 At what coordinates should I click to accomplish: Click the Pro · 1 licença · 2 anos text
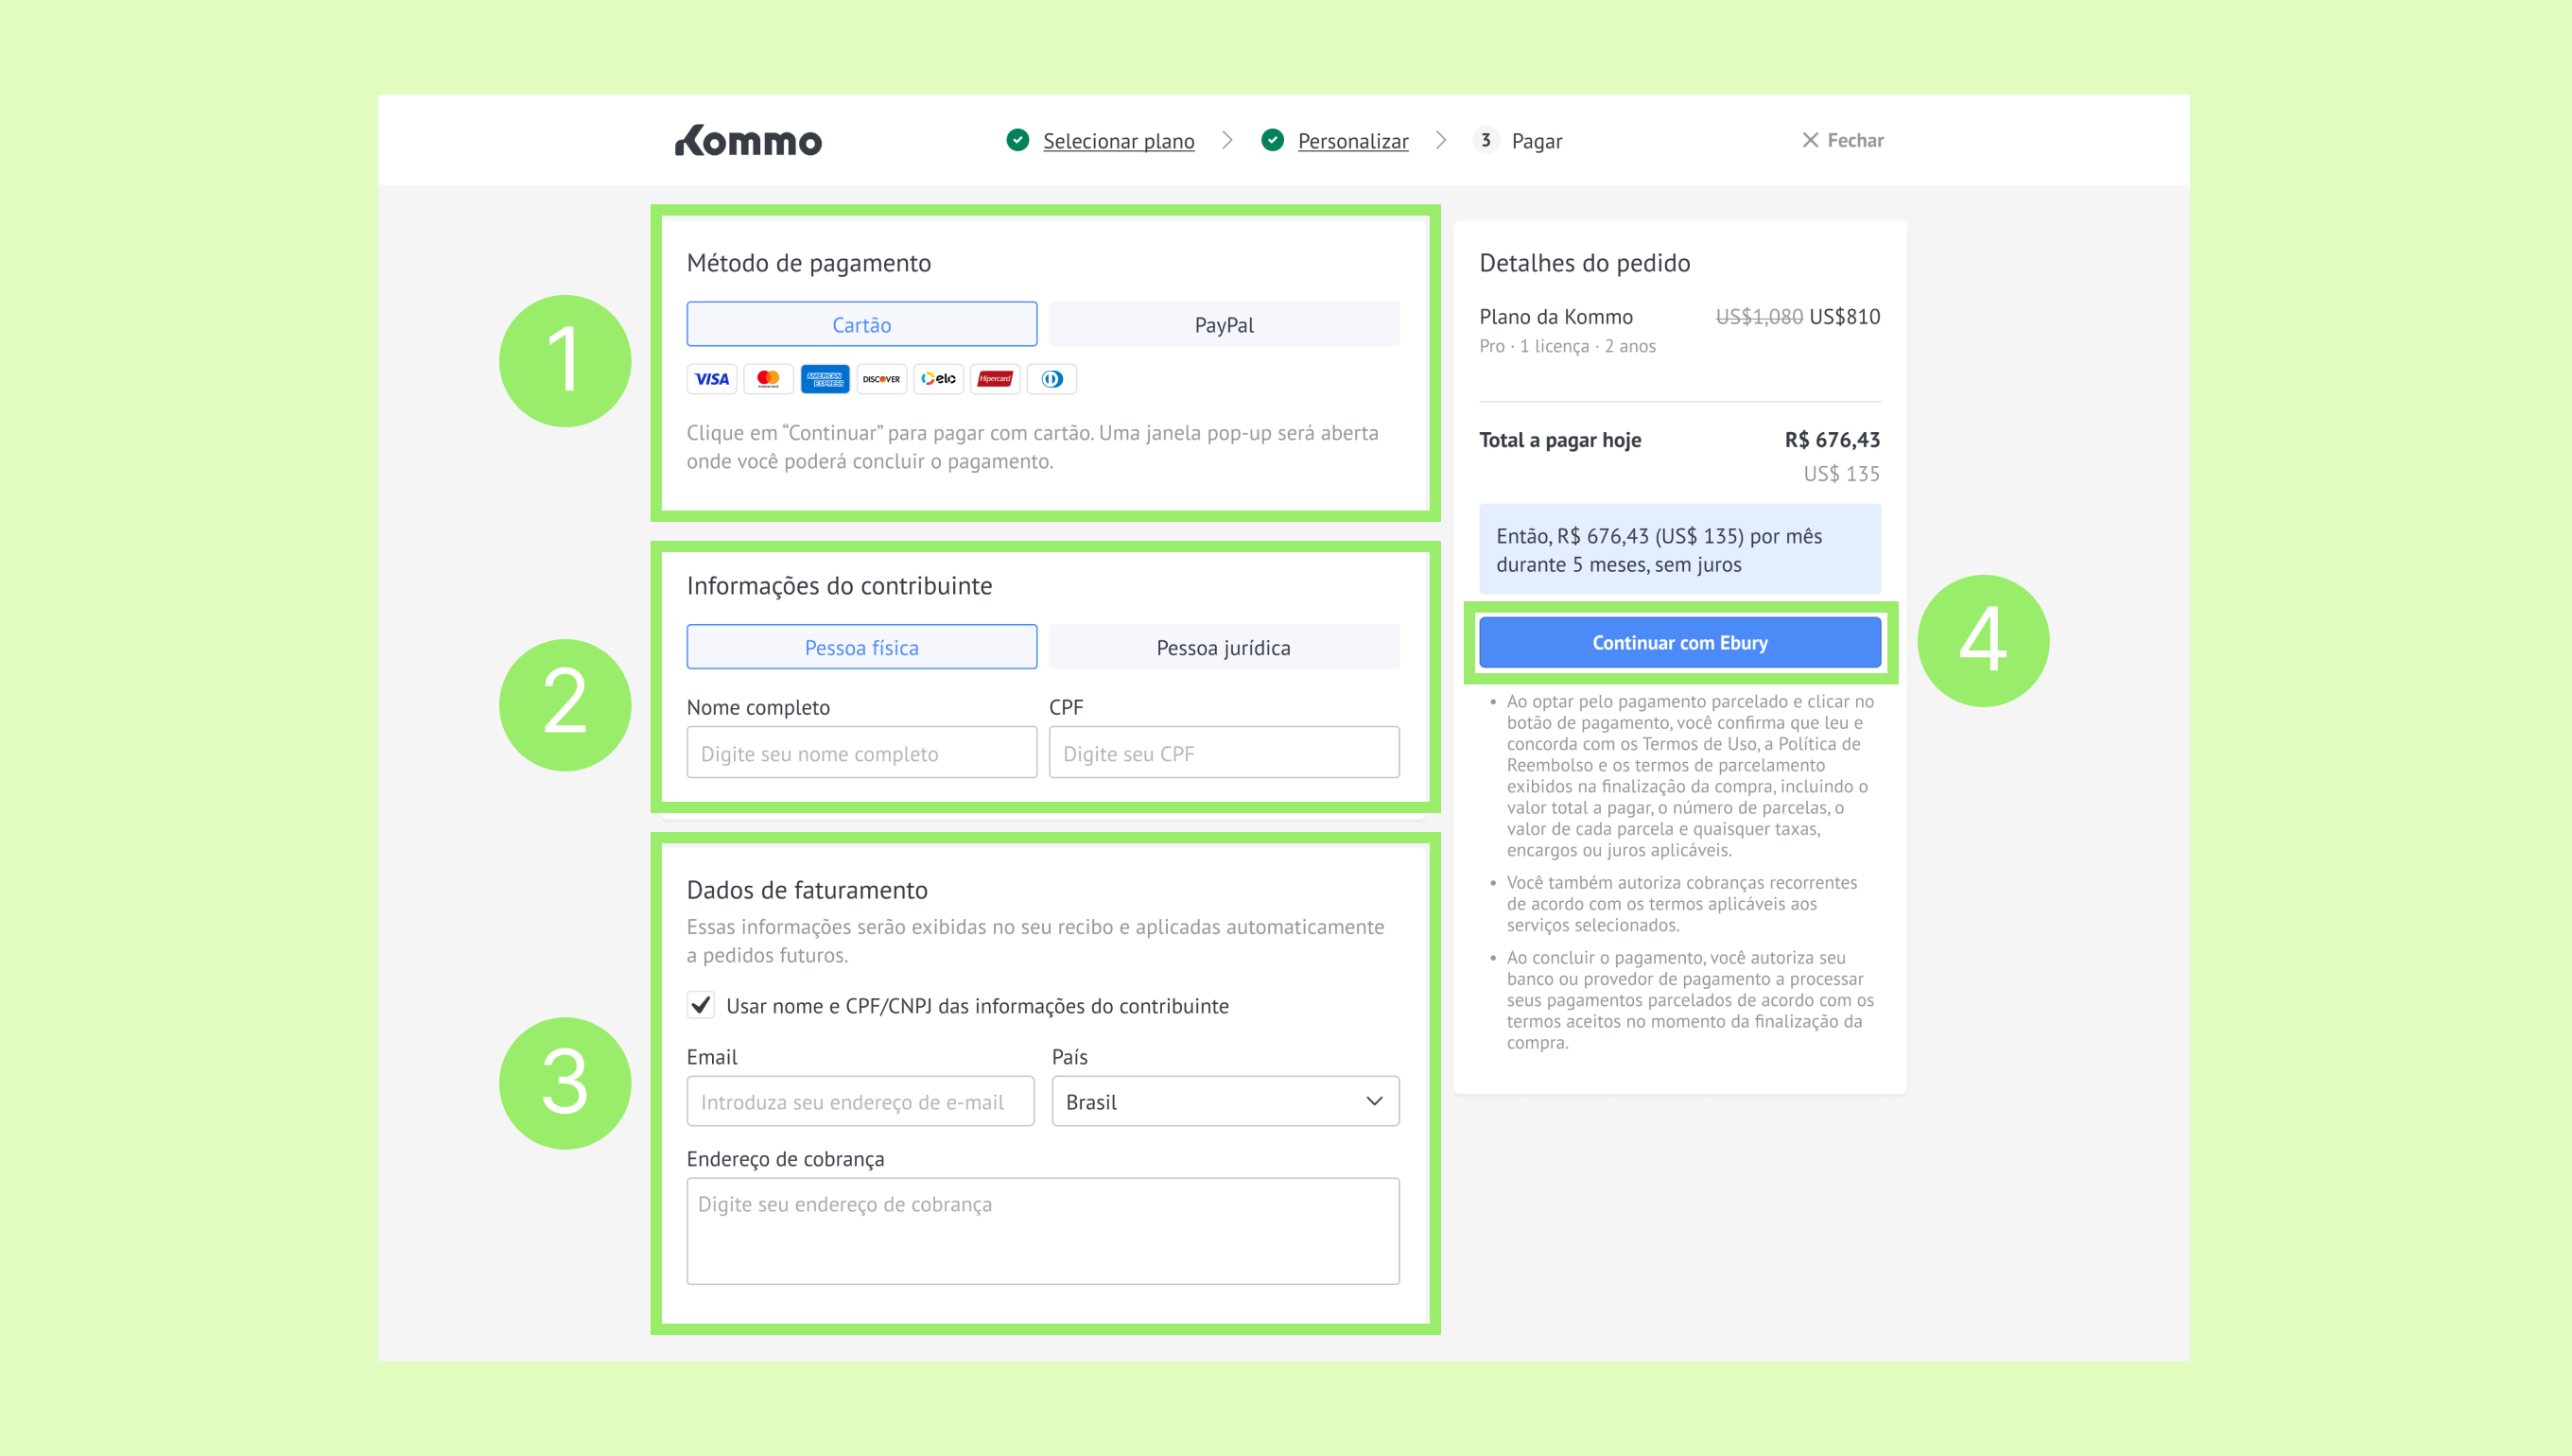[x=1567, y=346]
